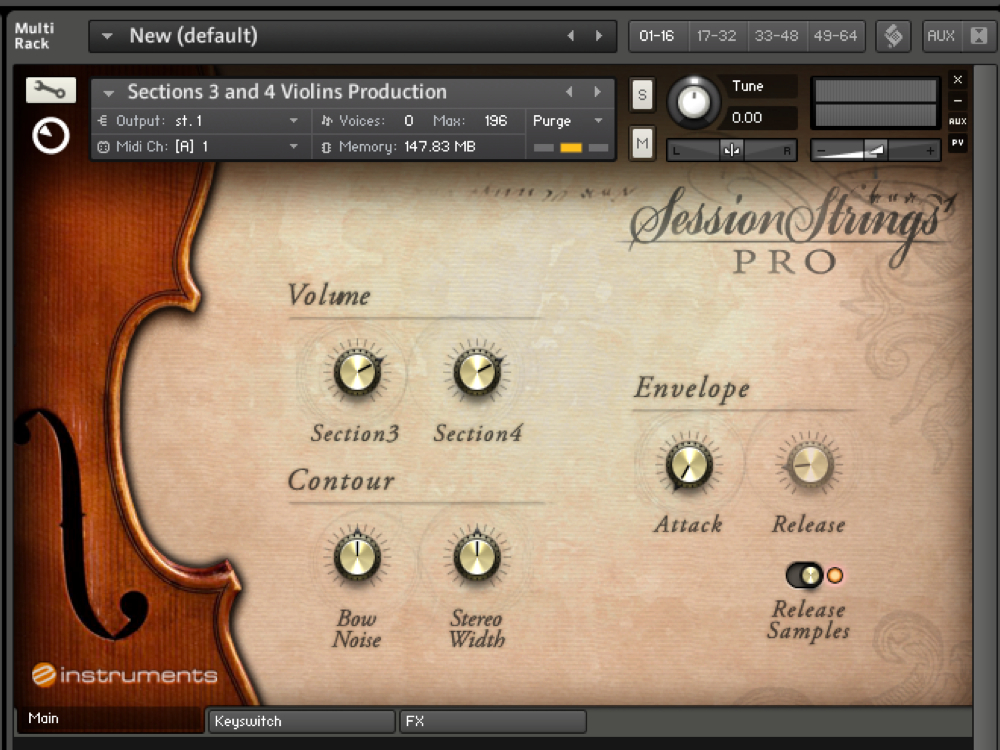The width and height of the screenshot is (1000, 750).
Task: Click the AUX button in the rack header
Action: tap(941, 36)
